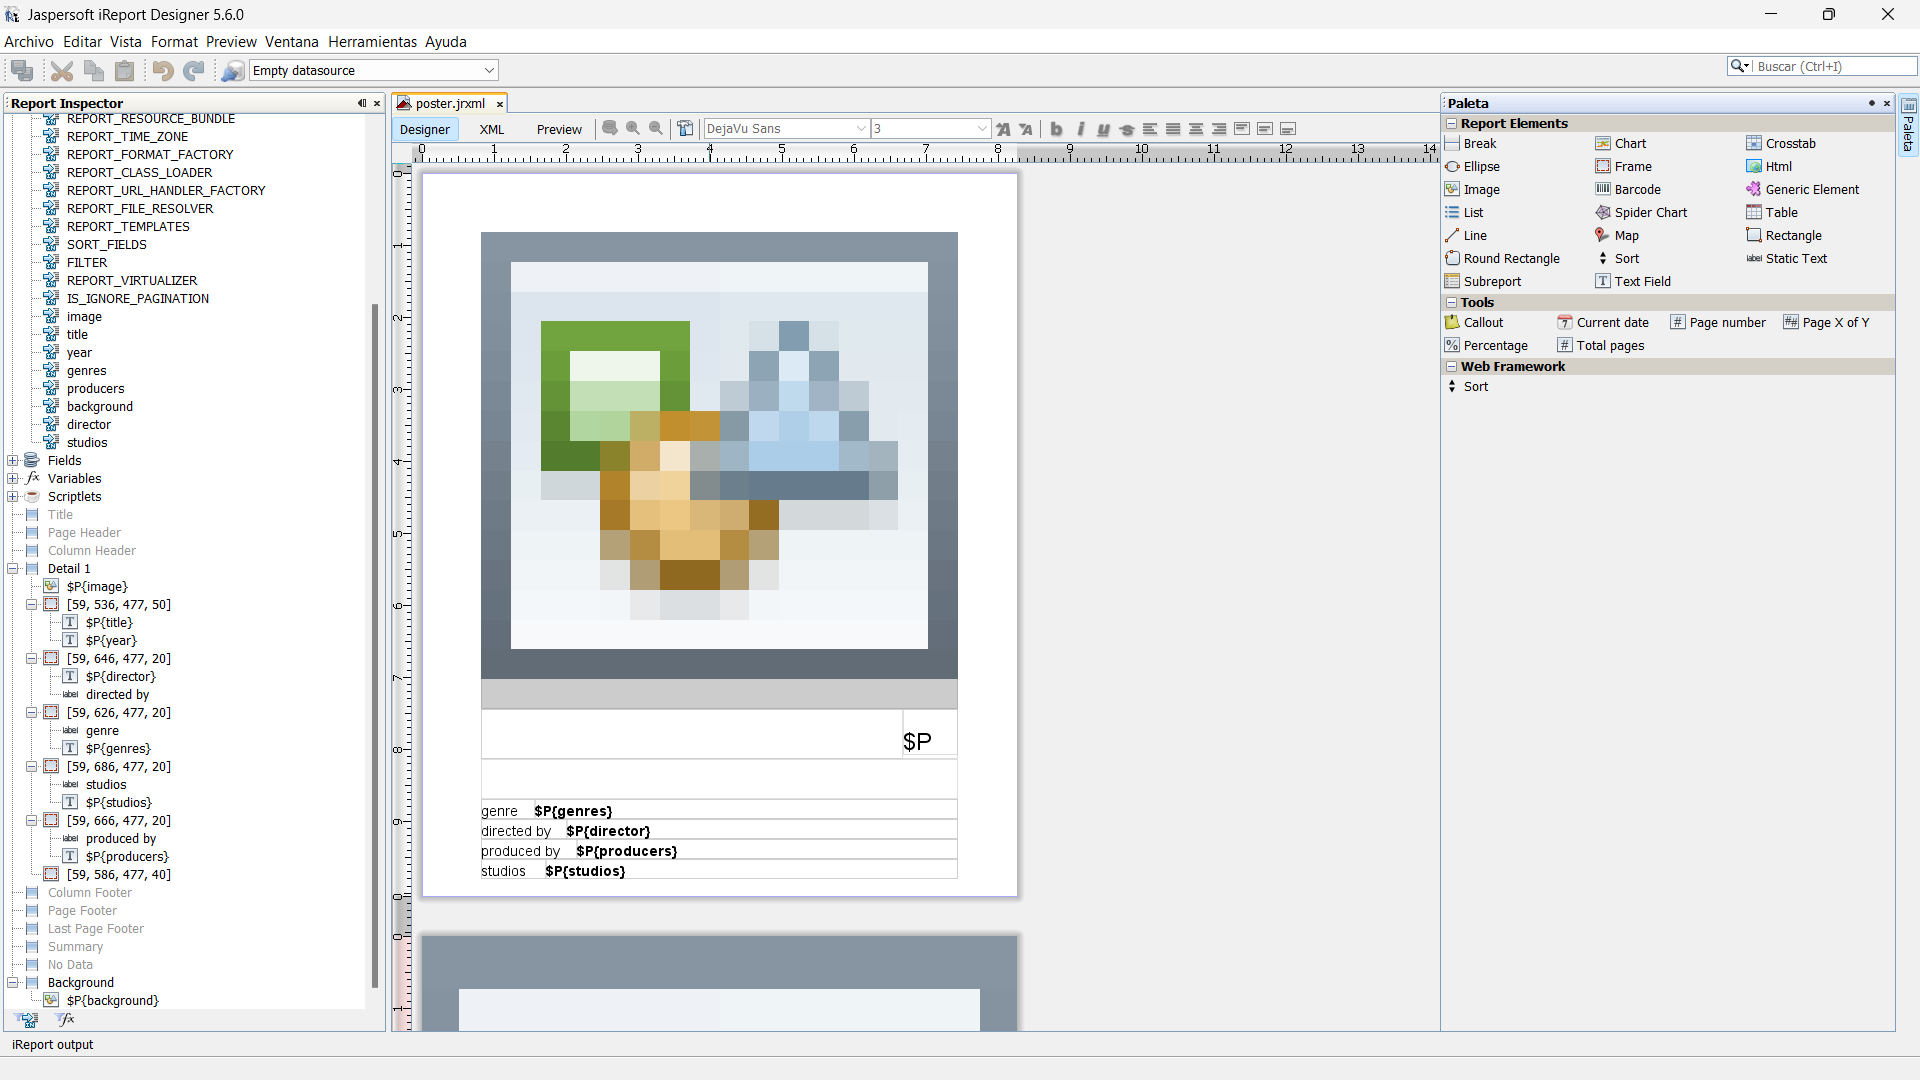
Task: Collapse the Detail 1 band node
Action: pyautogui.click(x=13, y=569)
